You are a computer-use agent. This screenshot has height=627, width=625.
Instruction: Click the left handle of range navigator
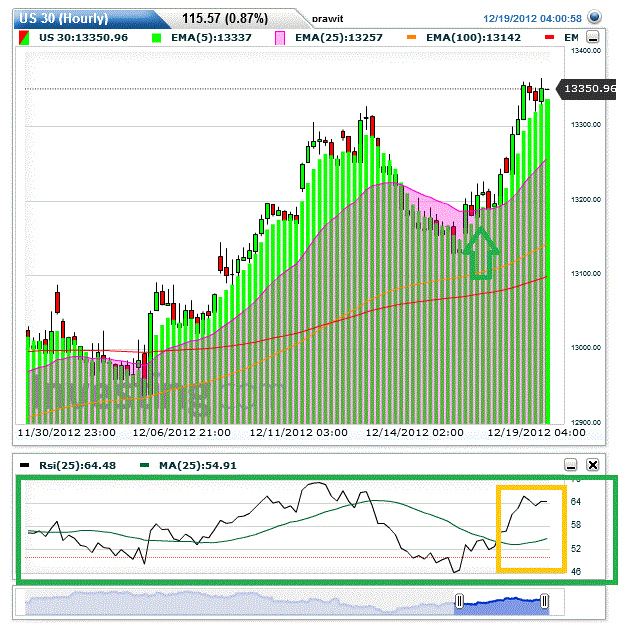(x=459, y=601)
